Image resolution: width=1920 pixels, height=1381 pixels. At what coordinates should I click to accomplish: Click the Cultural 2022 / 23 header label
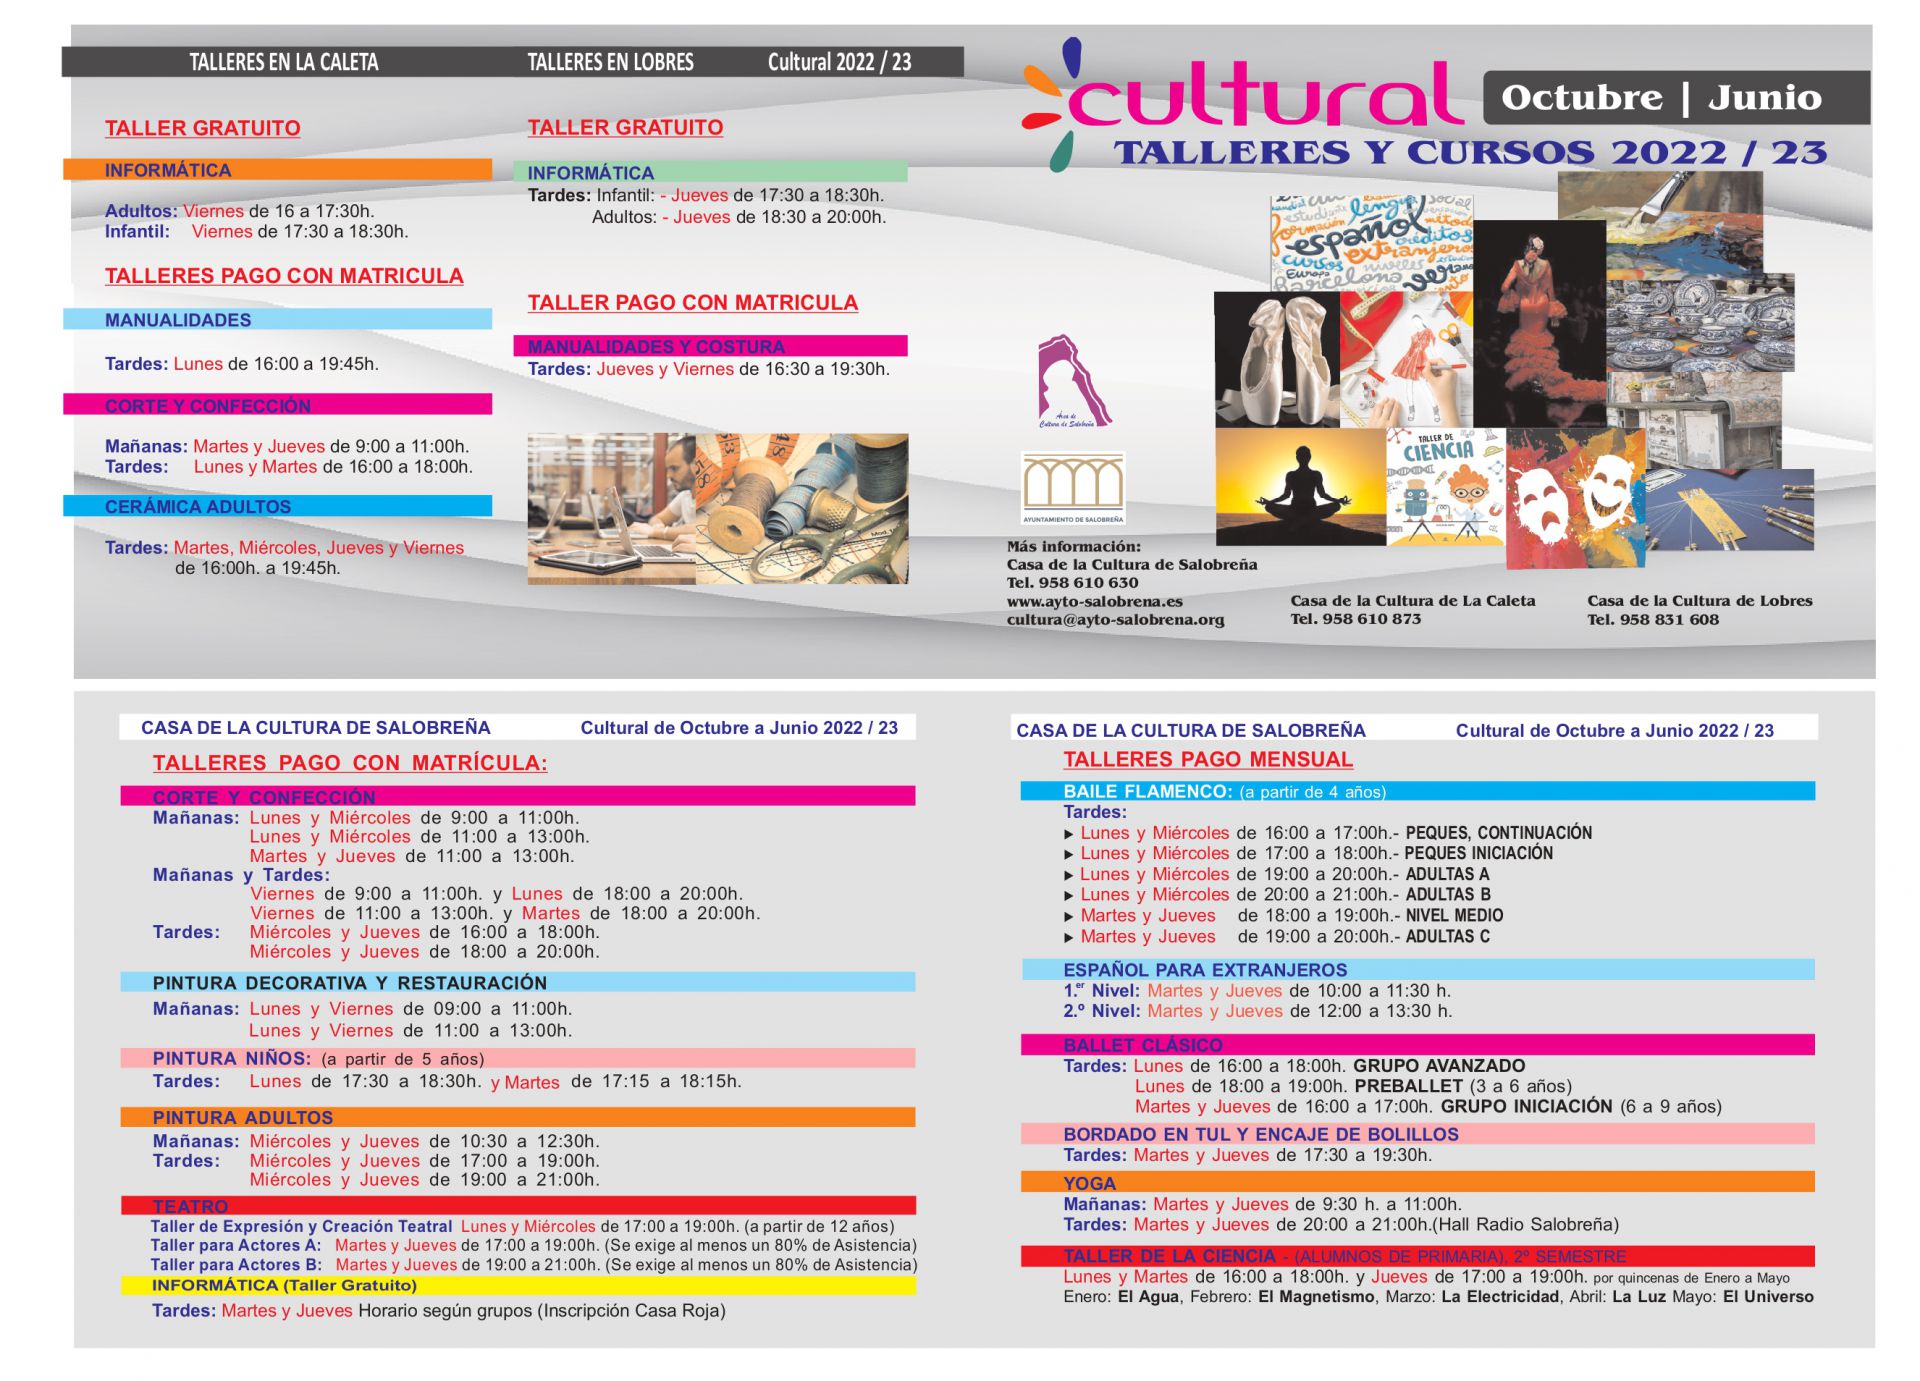pyautogui.click(x=839, y=62)
